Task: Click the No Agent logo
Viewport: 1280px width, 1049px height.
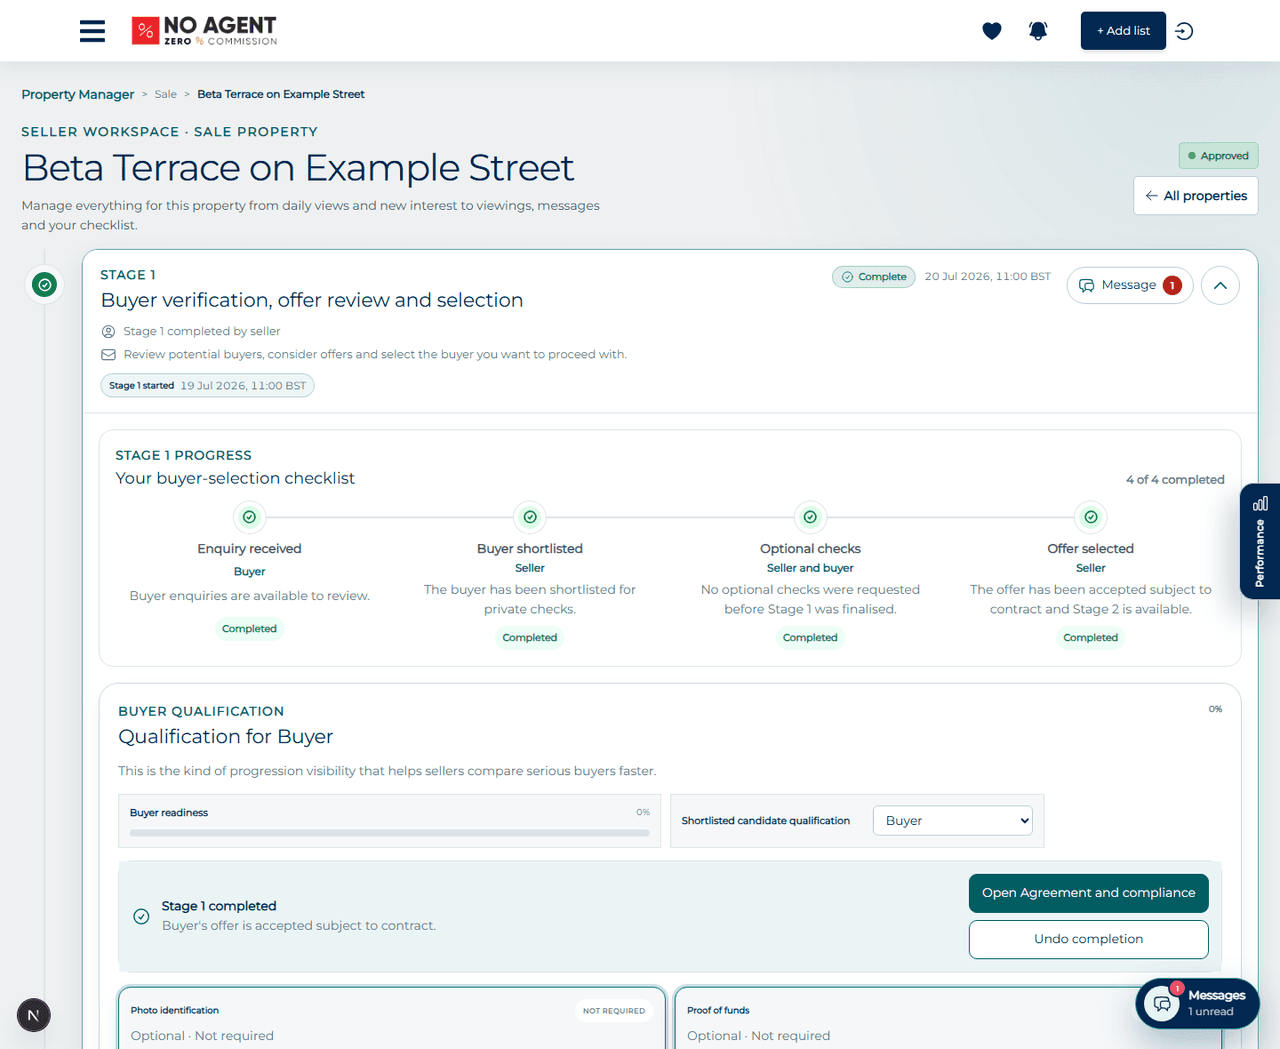Action: coord(204,31)
